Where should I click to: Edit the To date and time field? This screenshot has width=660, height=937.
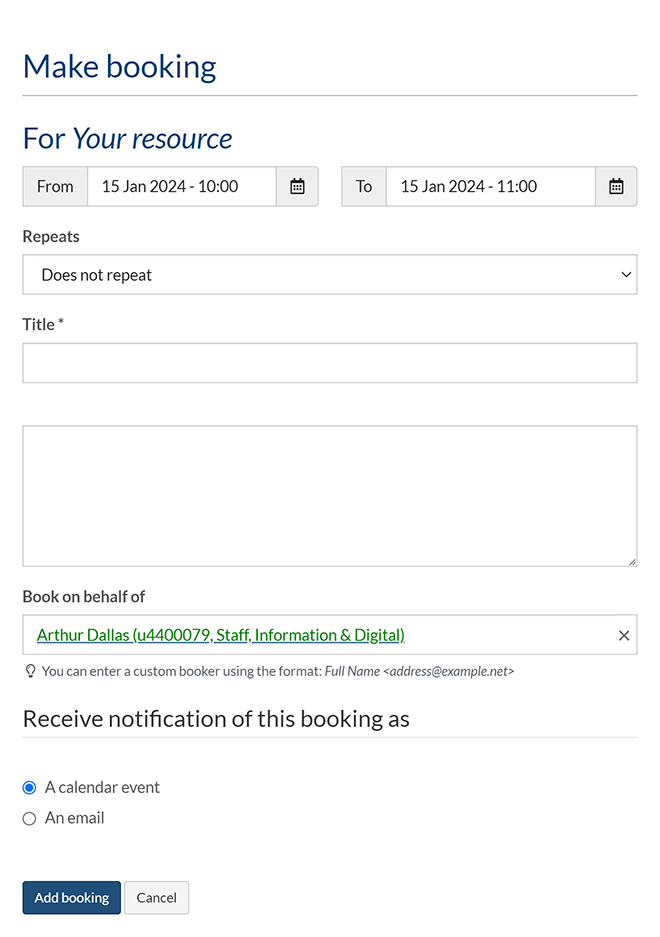(x=490, y=186)
